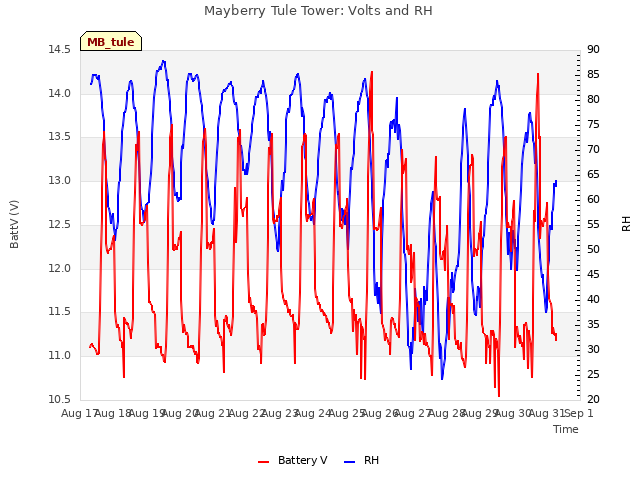Click the 55 right axis value

pyautogui.click(x=593, y=224)
